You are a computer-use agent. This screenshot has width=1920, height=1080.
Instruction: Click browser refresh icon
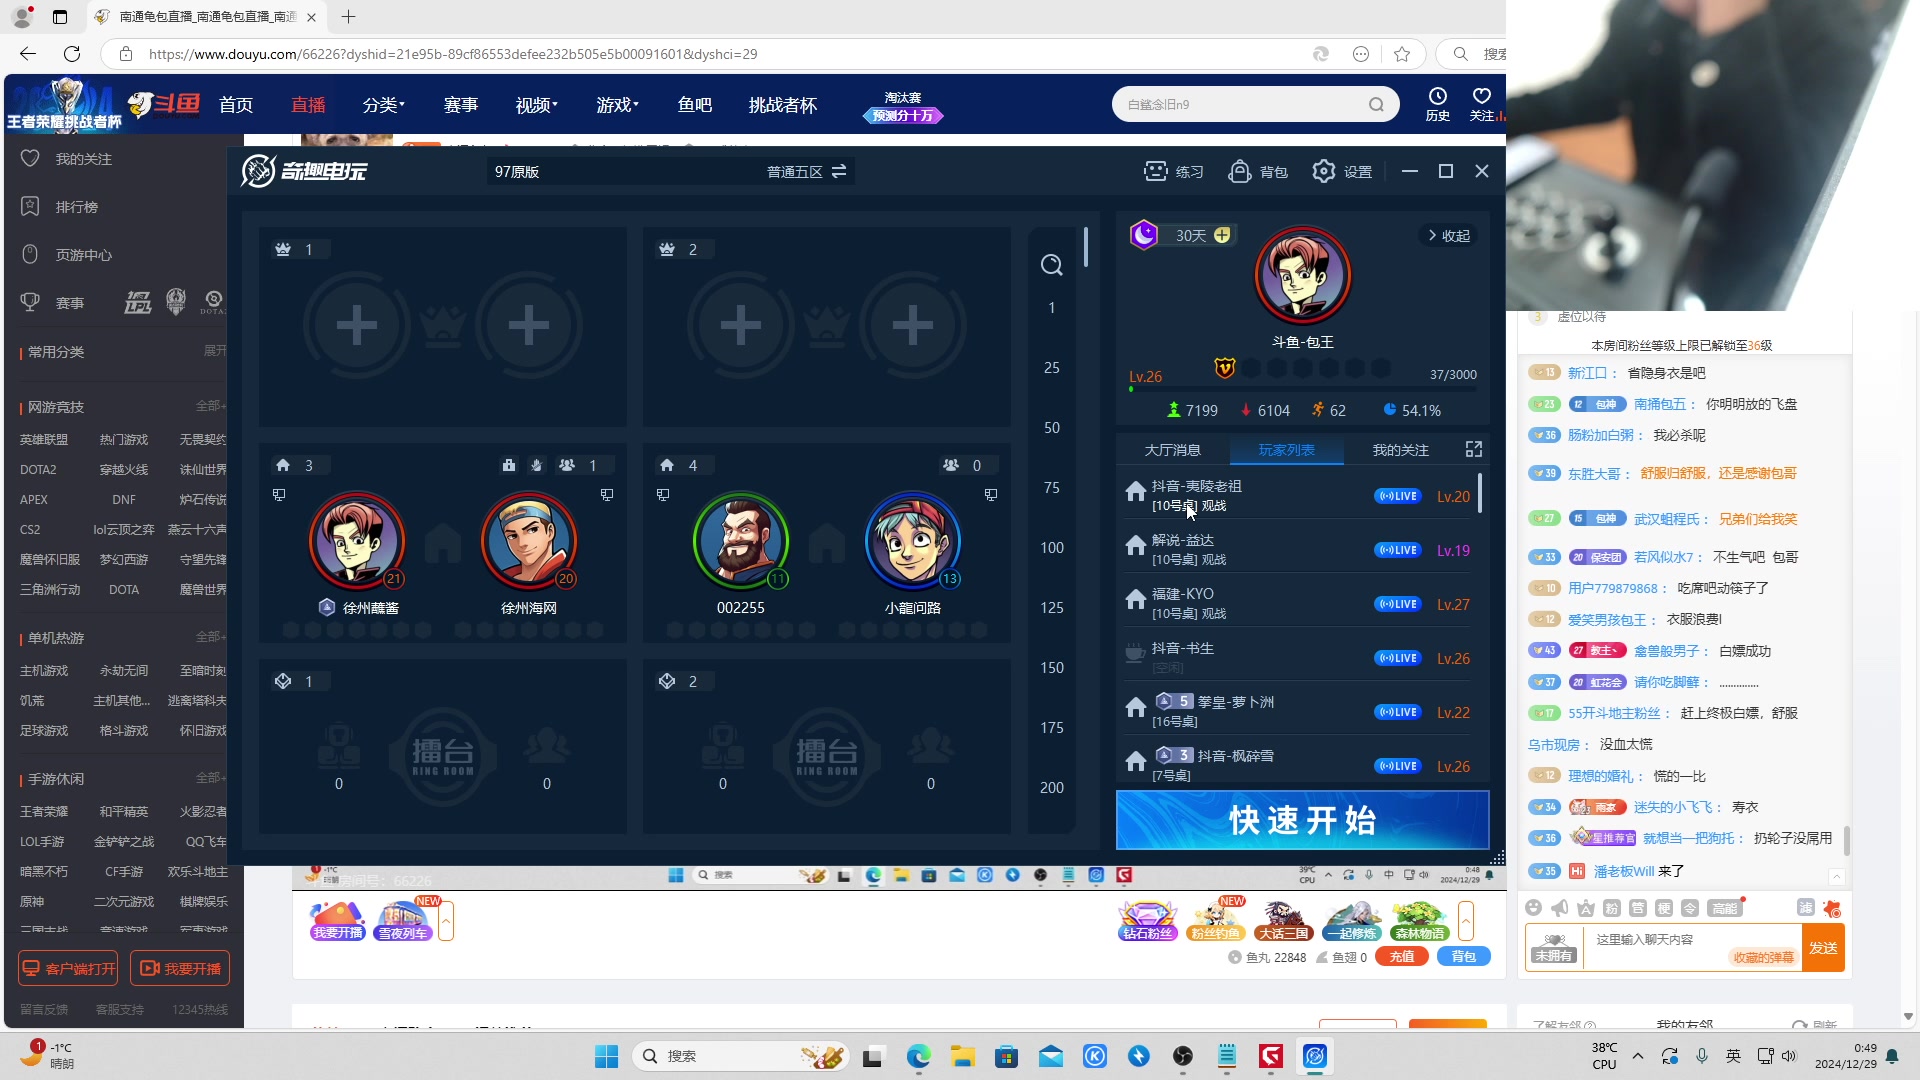coord(72,54)
